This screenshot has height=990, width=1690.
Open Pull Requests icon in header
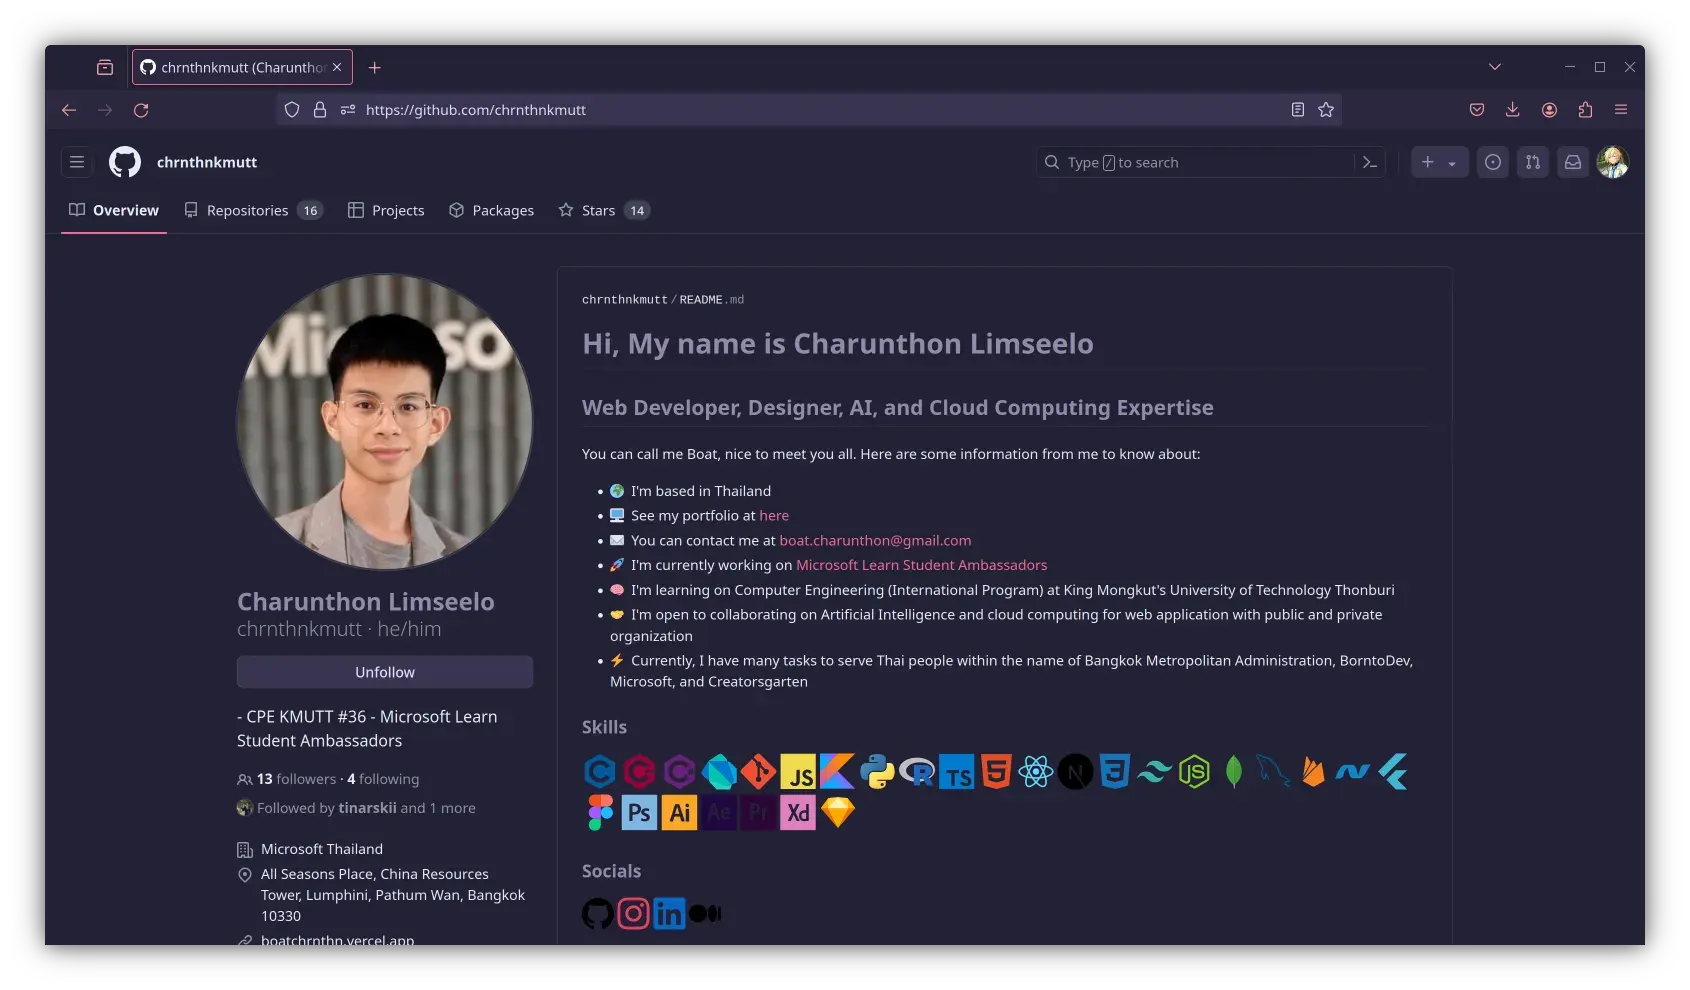pyautogui.click(x=1533, y=162)
